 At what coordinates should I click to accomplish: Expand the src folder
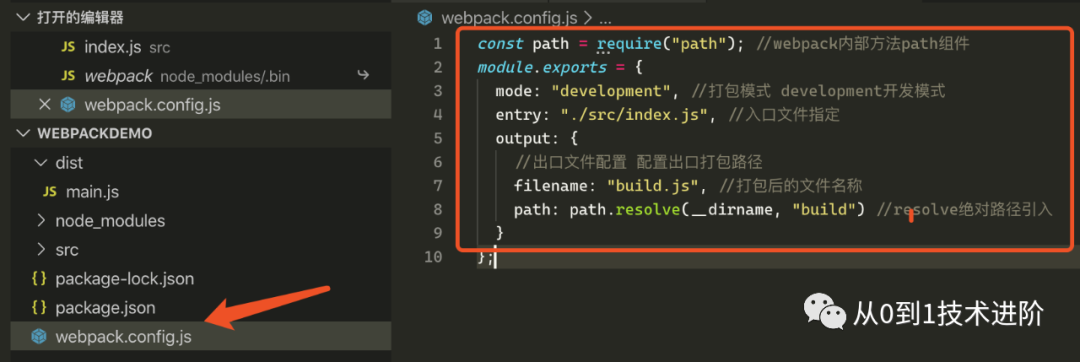[x=41, y=250]
